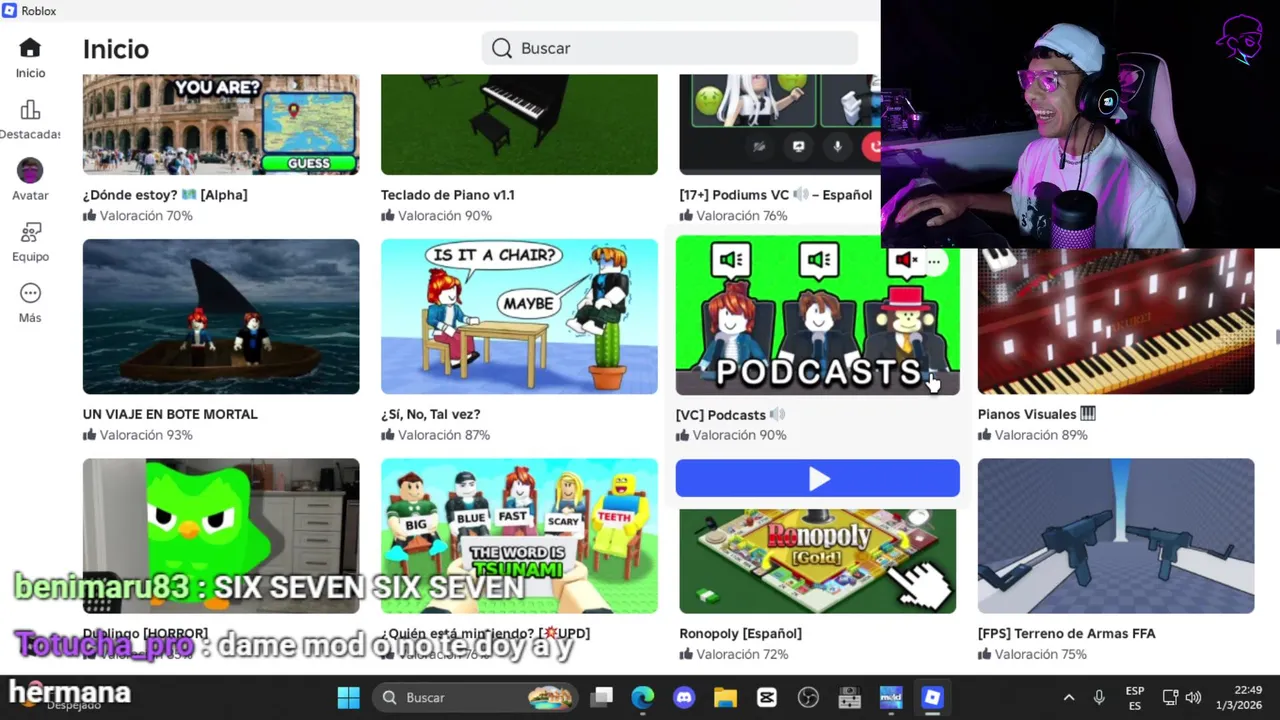Click the "¿Dónde estoy? [Alpha]" title
1280x720 pixels.
coord(165,195)
